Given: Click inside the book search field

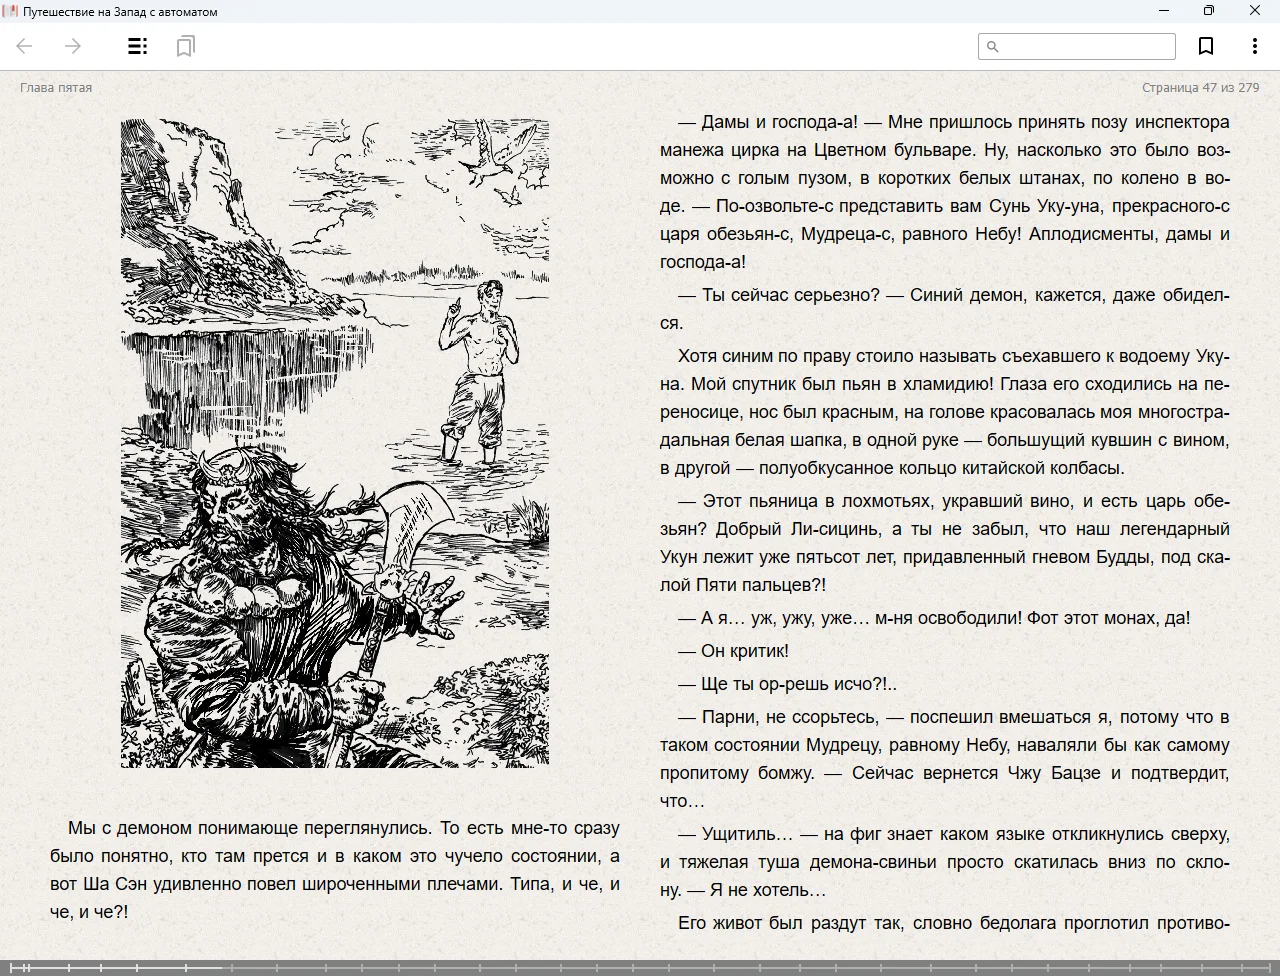Looking at the screenshot, I should (1085, 46).
